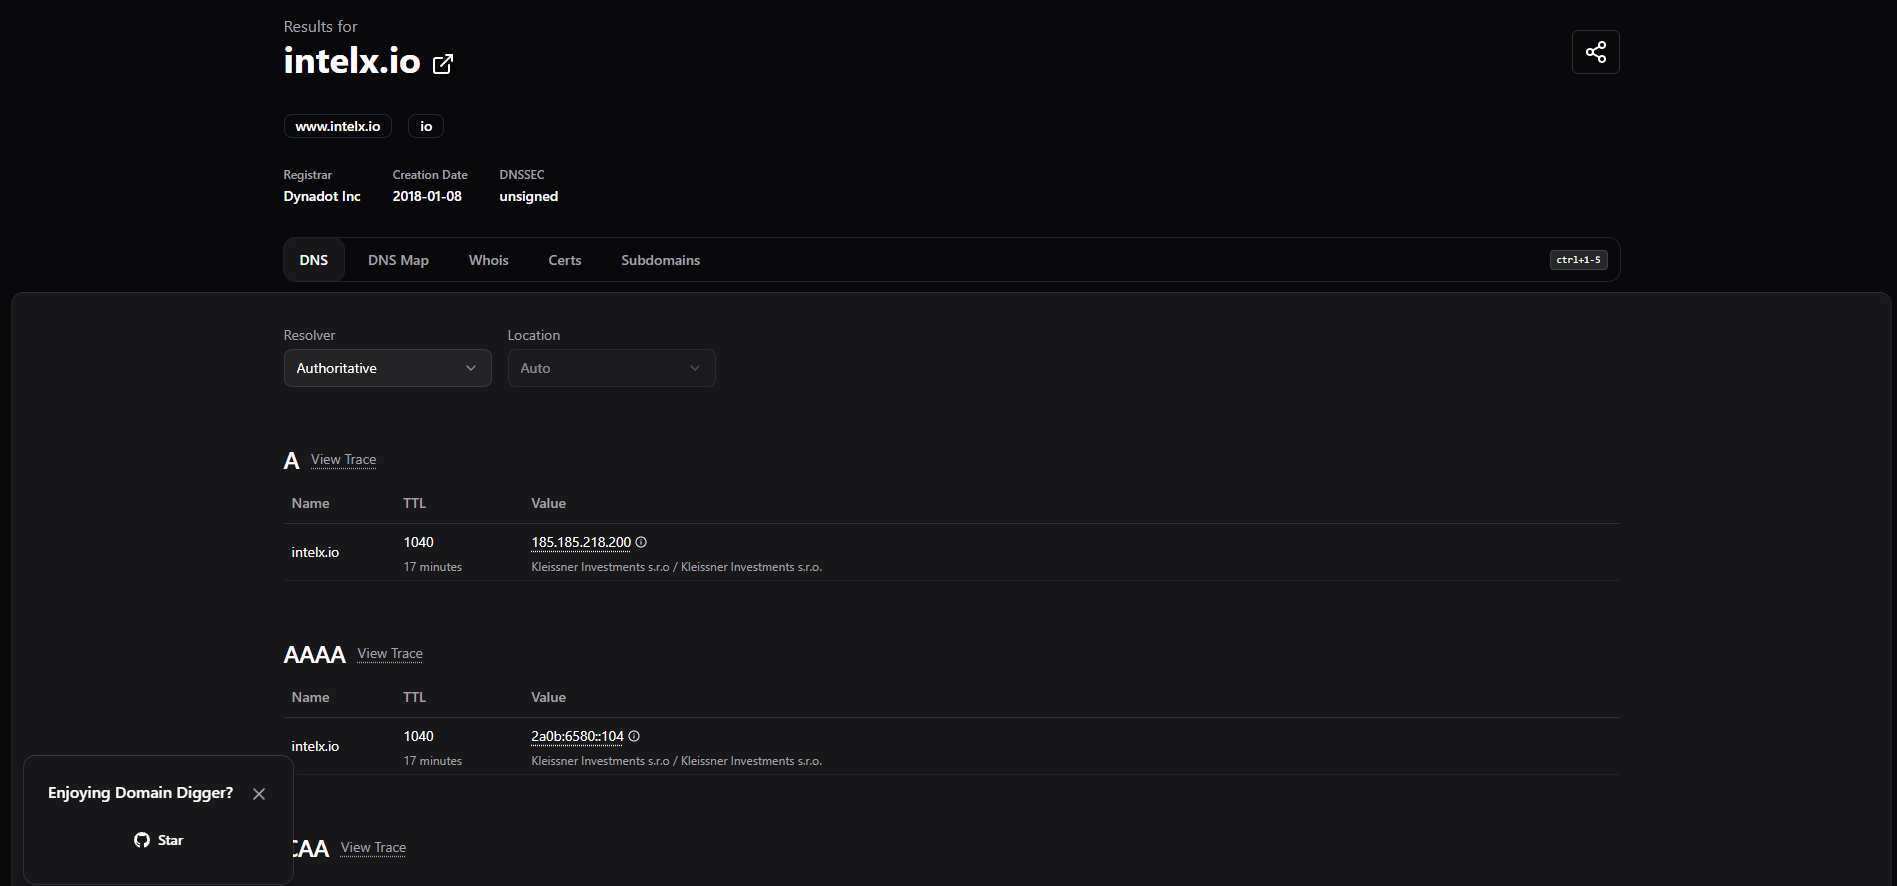Click the ctrl+1-5 keyboard shortcut hint

(x=1579, y=260)
